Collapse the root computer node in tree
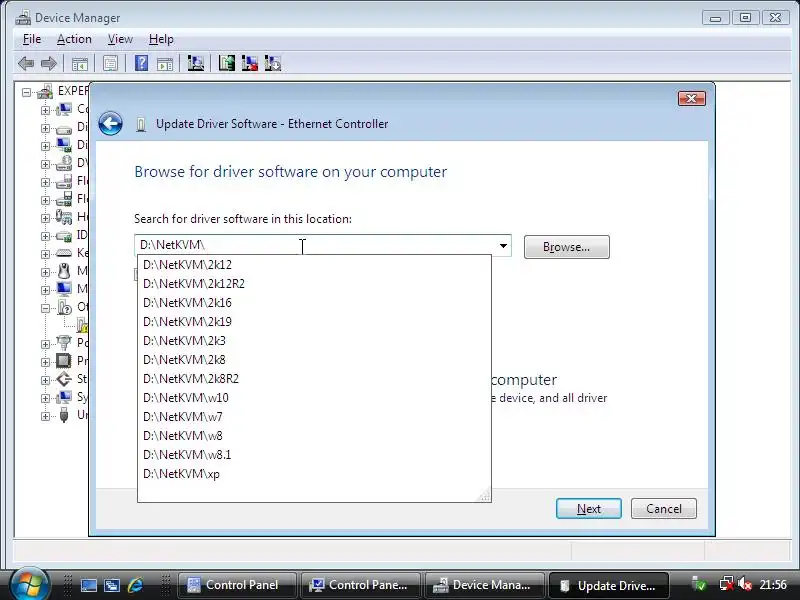This screenshot has height=600, width=800. [x=26, y=92]
